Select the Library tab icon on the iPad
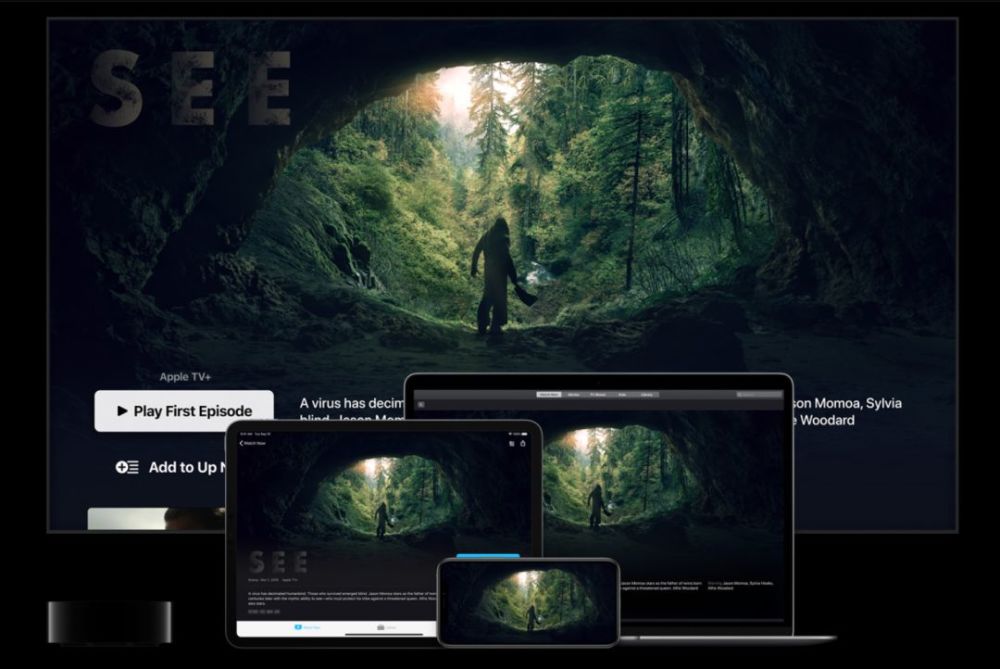 381,628
